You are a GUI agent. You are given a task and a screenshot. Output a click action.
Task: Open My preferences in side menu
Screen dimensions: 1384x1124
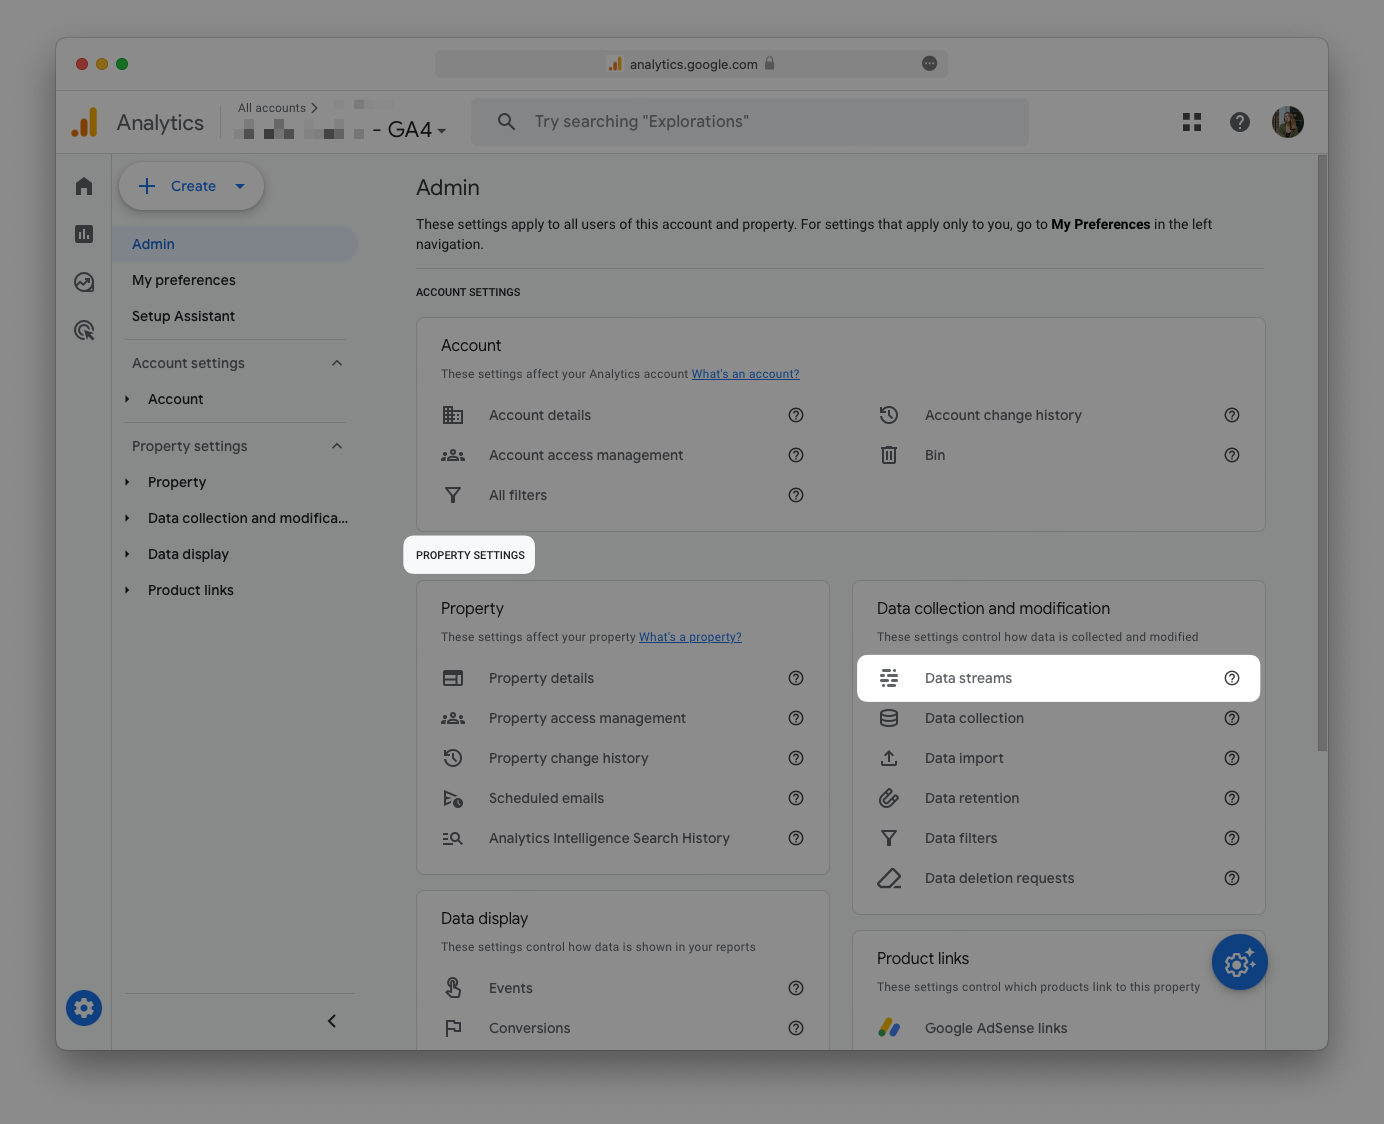[x=184, y=280]
